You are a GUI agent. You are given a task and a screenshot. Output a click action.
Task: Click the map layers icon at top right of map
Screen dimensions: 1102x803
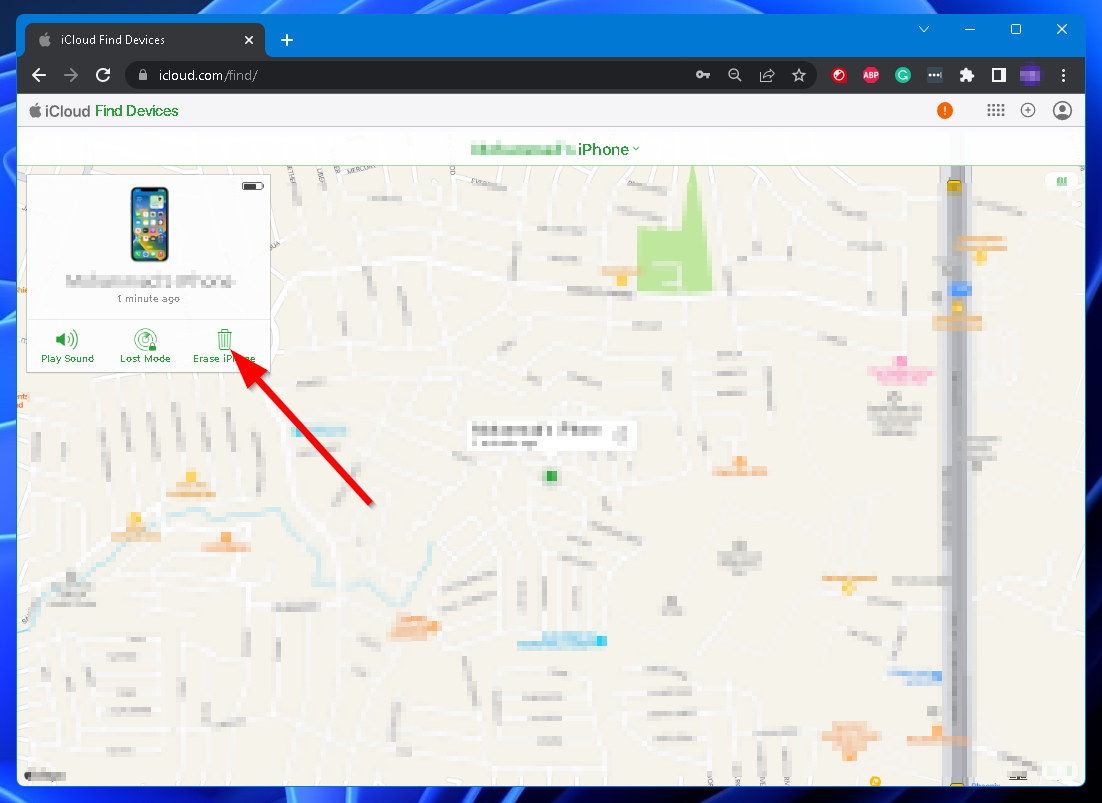click(x=1062, y=181)
